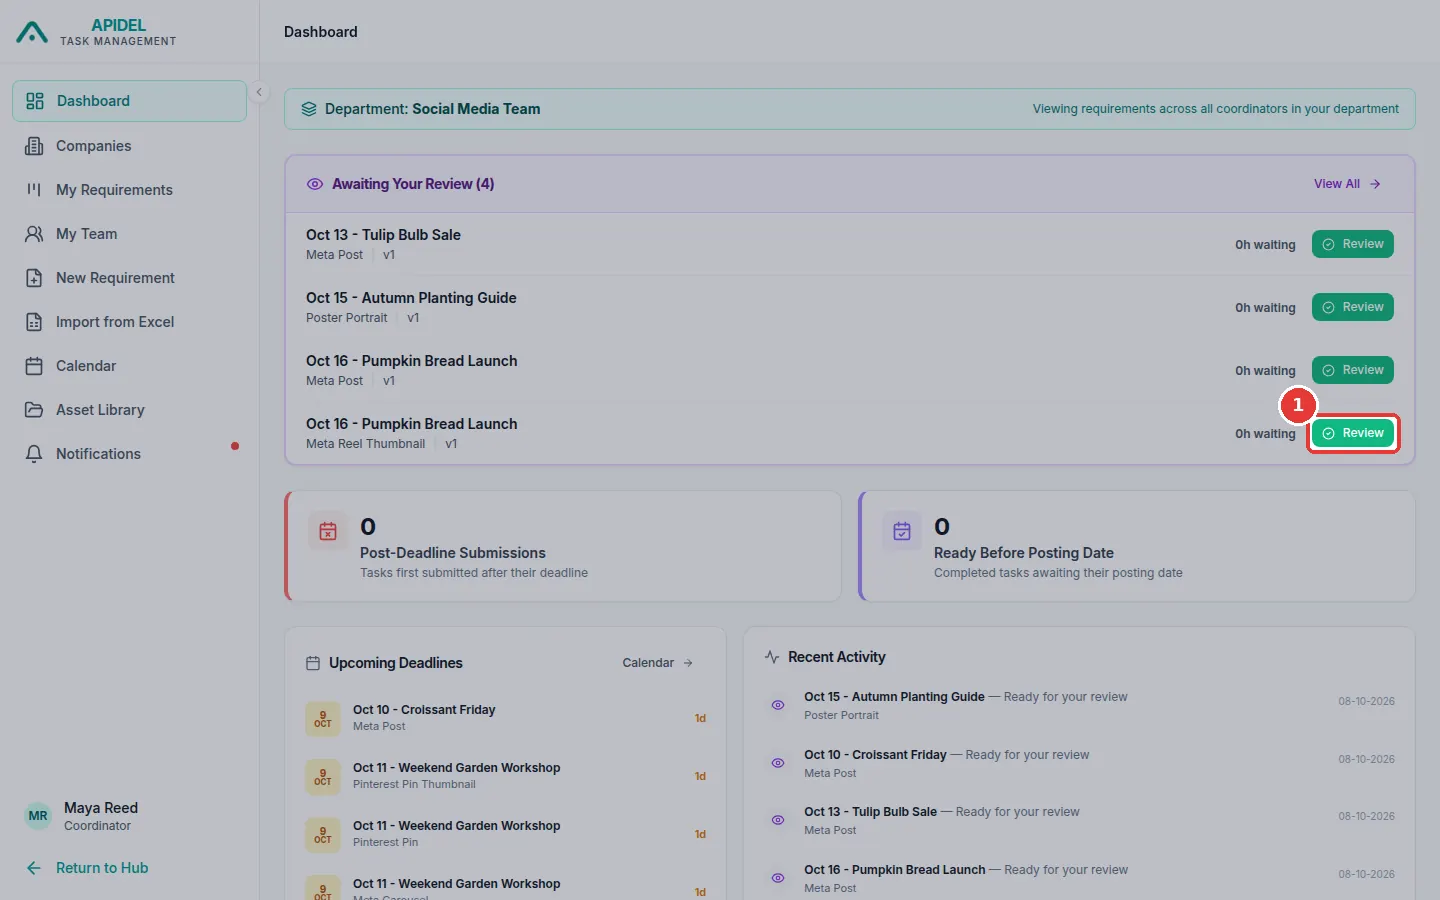The image size is (1440, 900).
Task: Open Maya Reed's MR avatar
Action: tap(38, 816)
